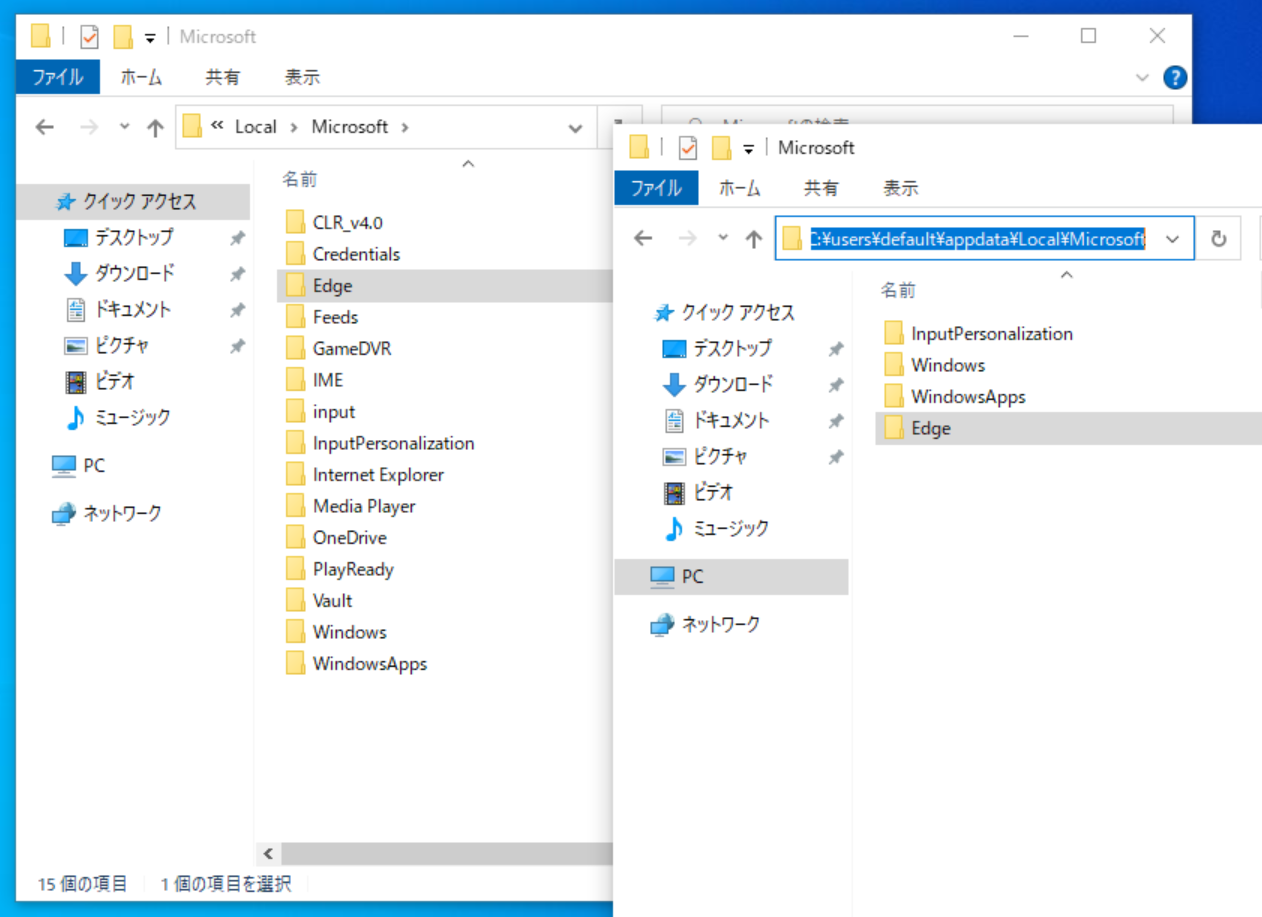Open the ホーム tab in the back window
Viewport: 1262px width, 917px height.
141,77
